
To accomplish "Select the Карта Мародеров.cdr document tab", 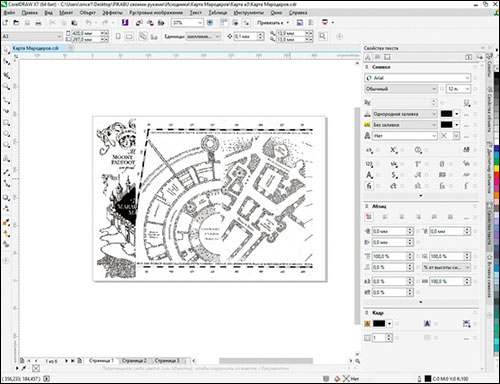I will pyautogui.click(x=36, y=48).
